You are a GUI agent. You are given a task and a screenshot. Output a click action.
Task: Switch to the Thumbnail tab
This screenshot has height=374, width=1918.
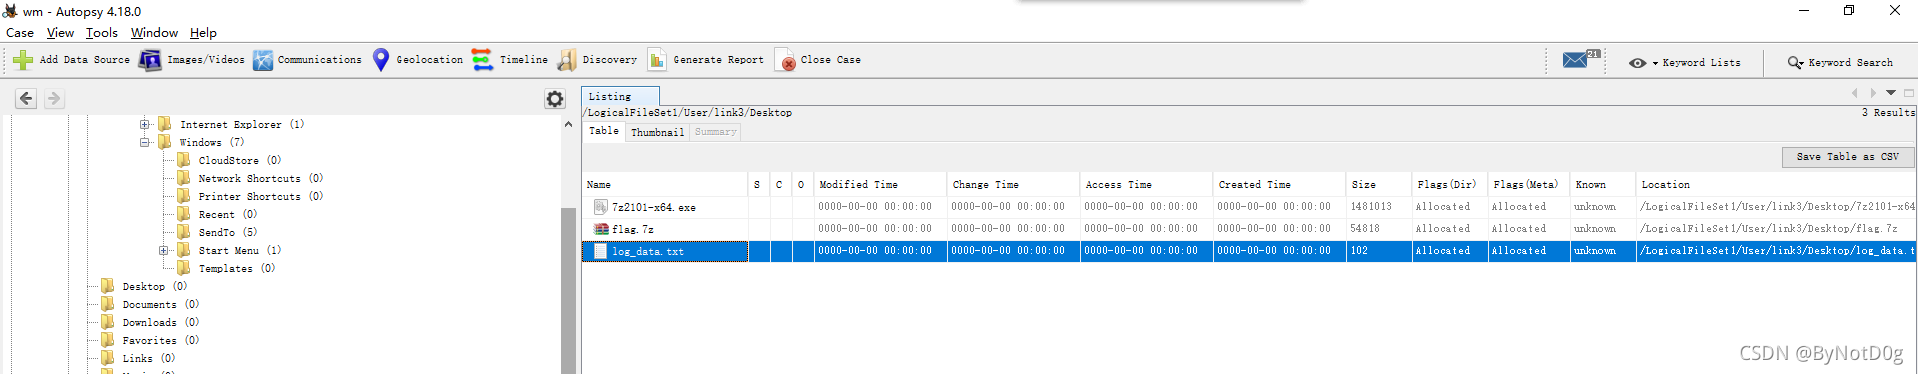(658, 132)
